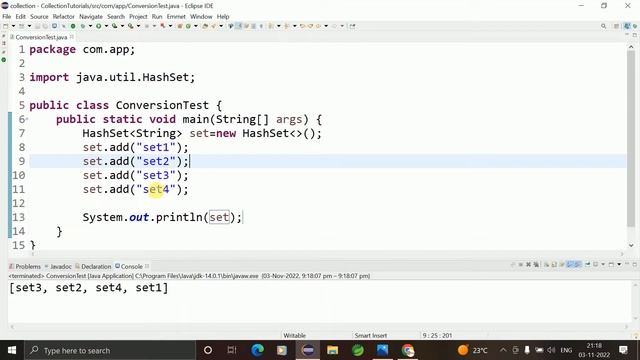Close the Console view tab

[x=147, y=266]
